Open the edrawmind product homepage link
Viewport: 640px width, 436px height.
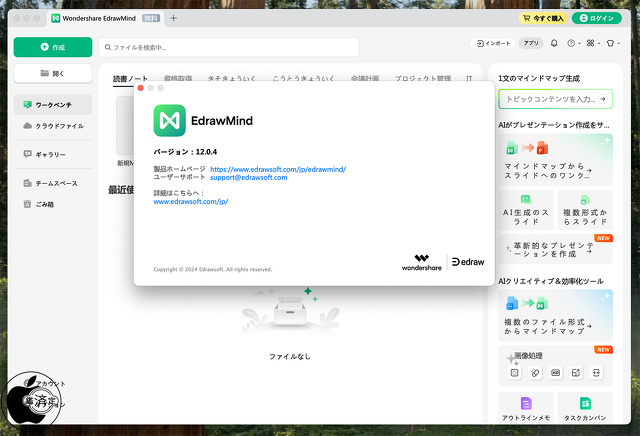click(x=278, y=169)
